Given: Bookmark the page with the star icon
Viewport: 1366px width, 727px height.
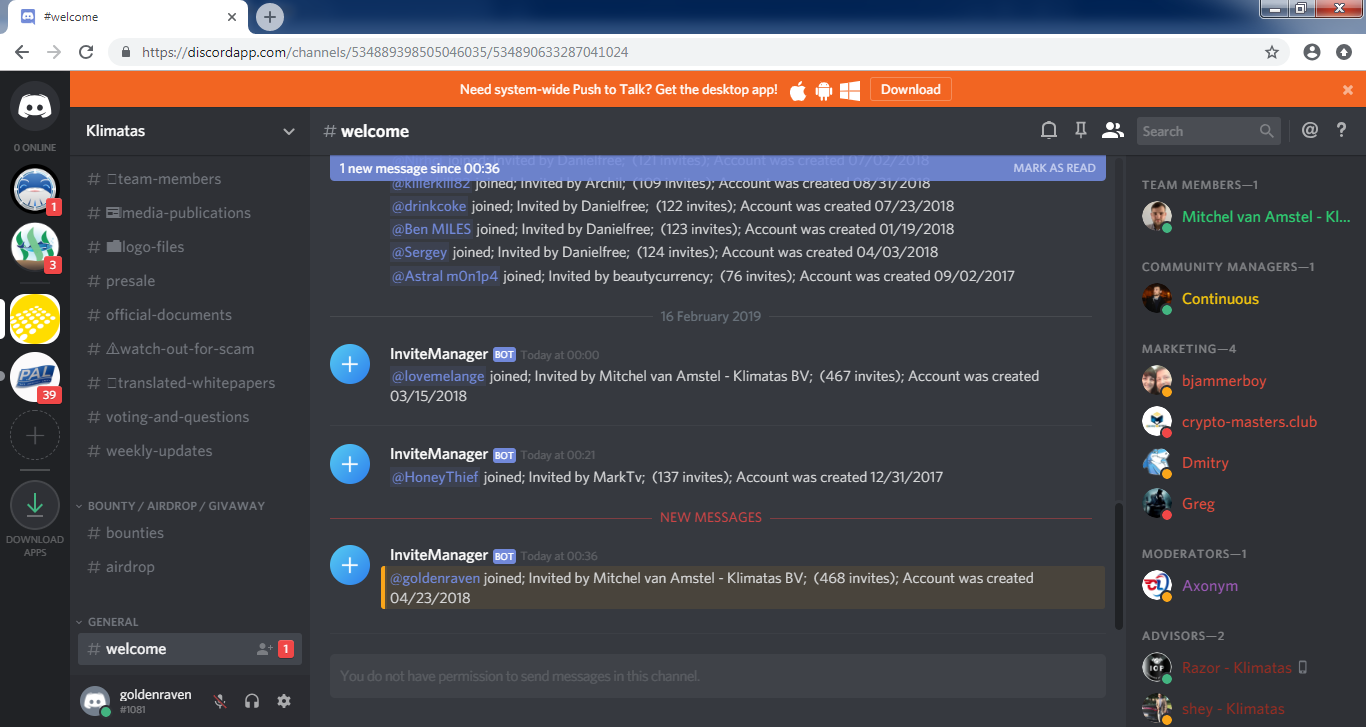Looking at the screenshot, I should [1272, 52].
